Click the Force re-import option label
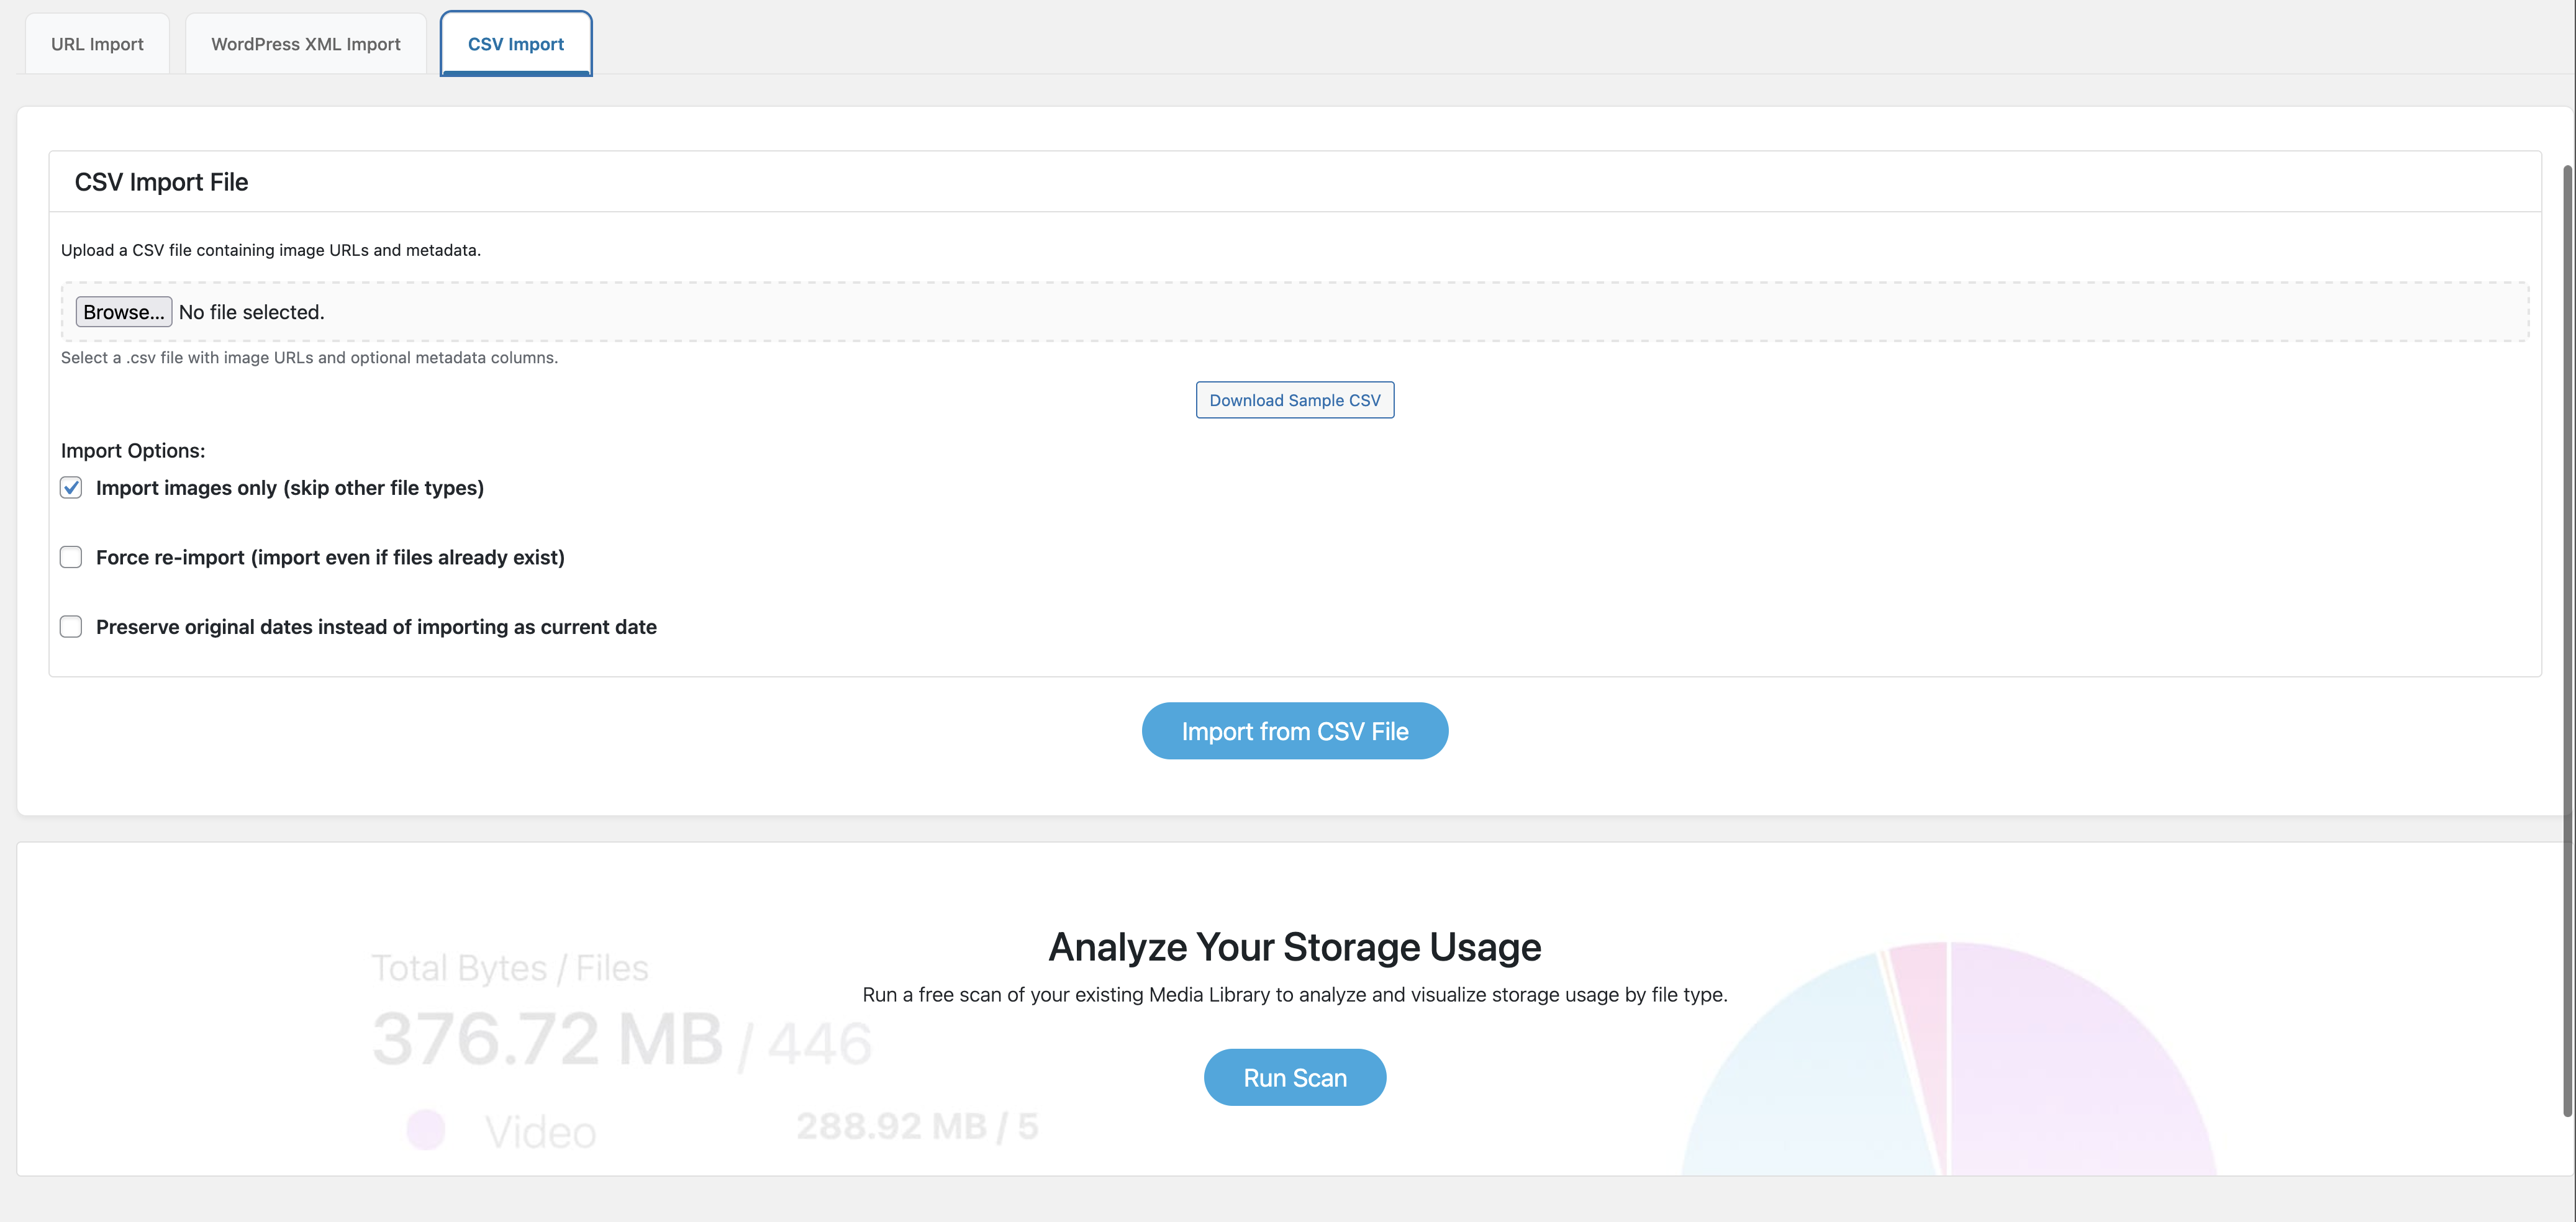Viewport: 2576px width, 1222px height. pos(330,557)
